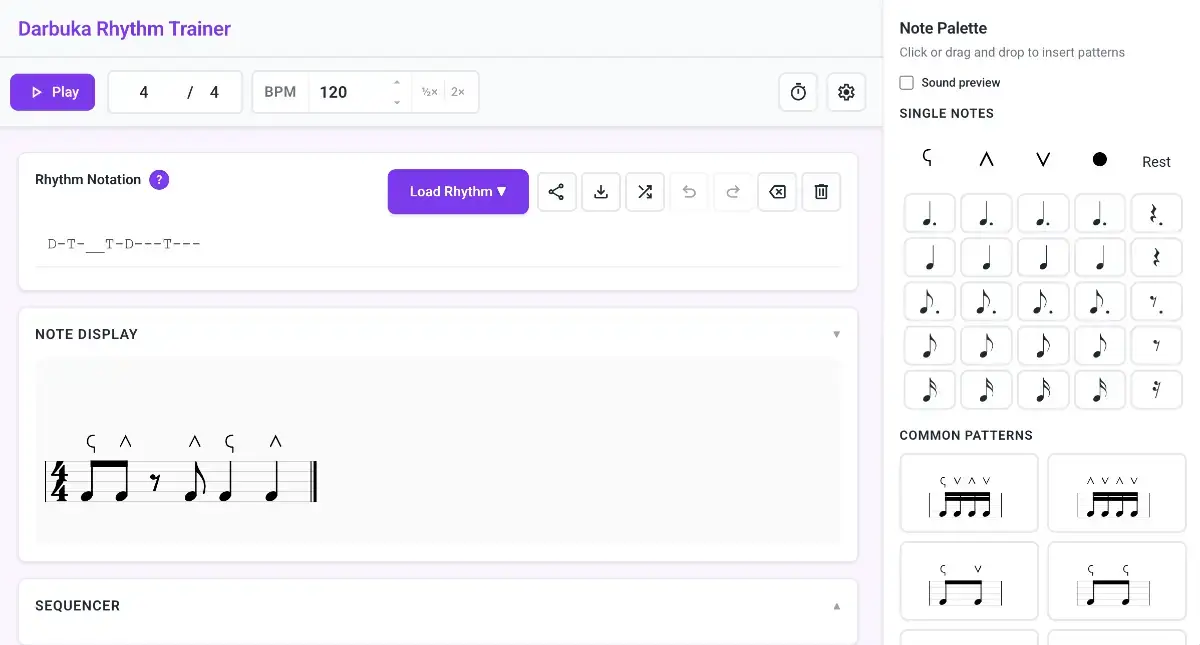The height and width of the screenshot is (645, 1200).
Task: Insert eighth note in Tek column
Action: [x=986, y=345]
